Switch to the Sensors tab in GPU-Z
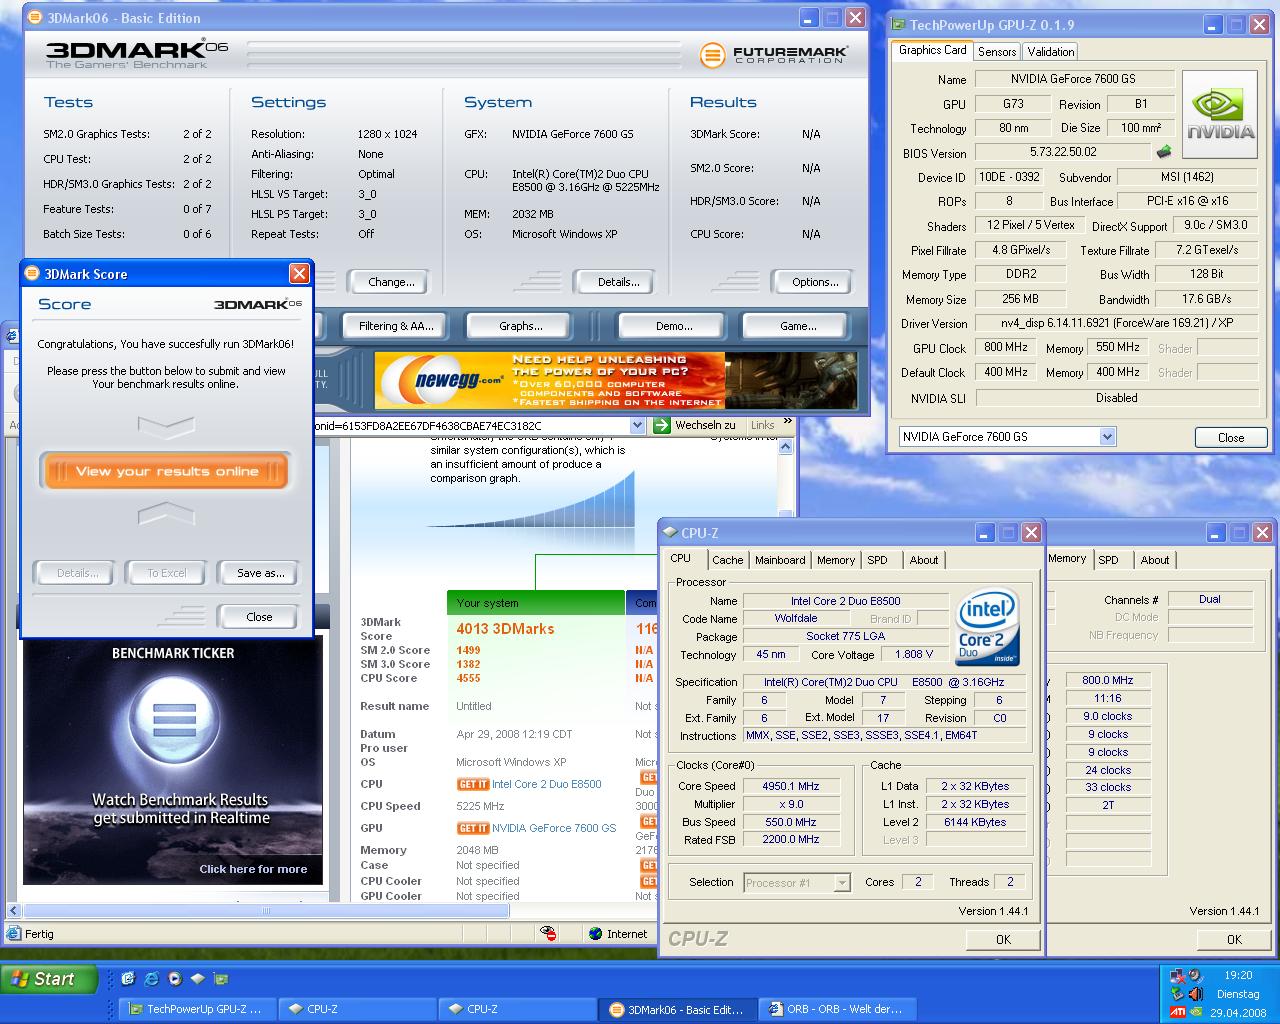The image size is (1280, 1024). tap(997, 52)
